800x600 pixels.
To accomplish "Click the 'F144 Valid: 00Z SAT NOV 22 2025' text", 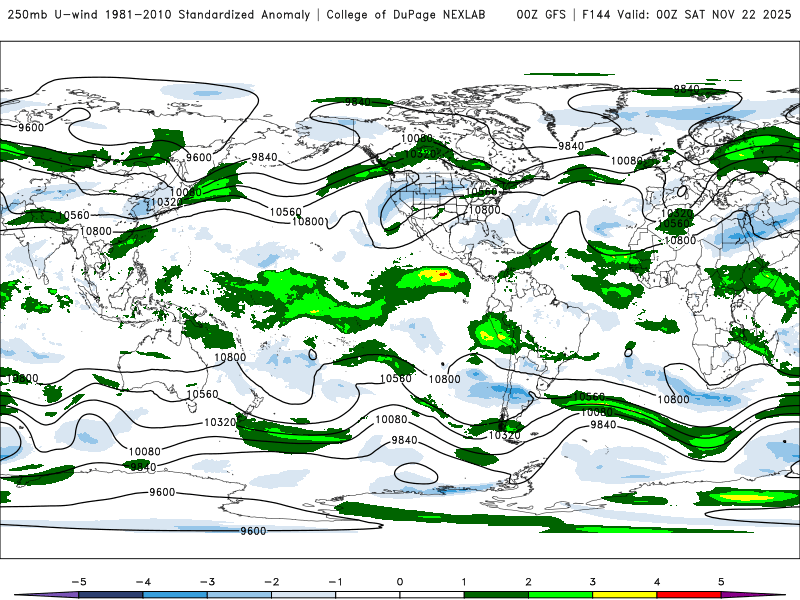I will click(687, 14).
